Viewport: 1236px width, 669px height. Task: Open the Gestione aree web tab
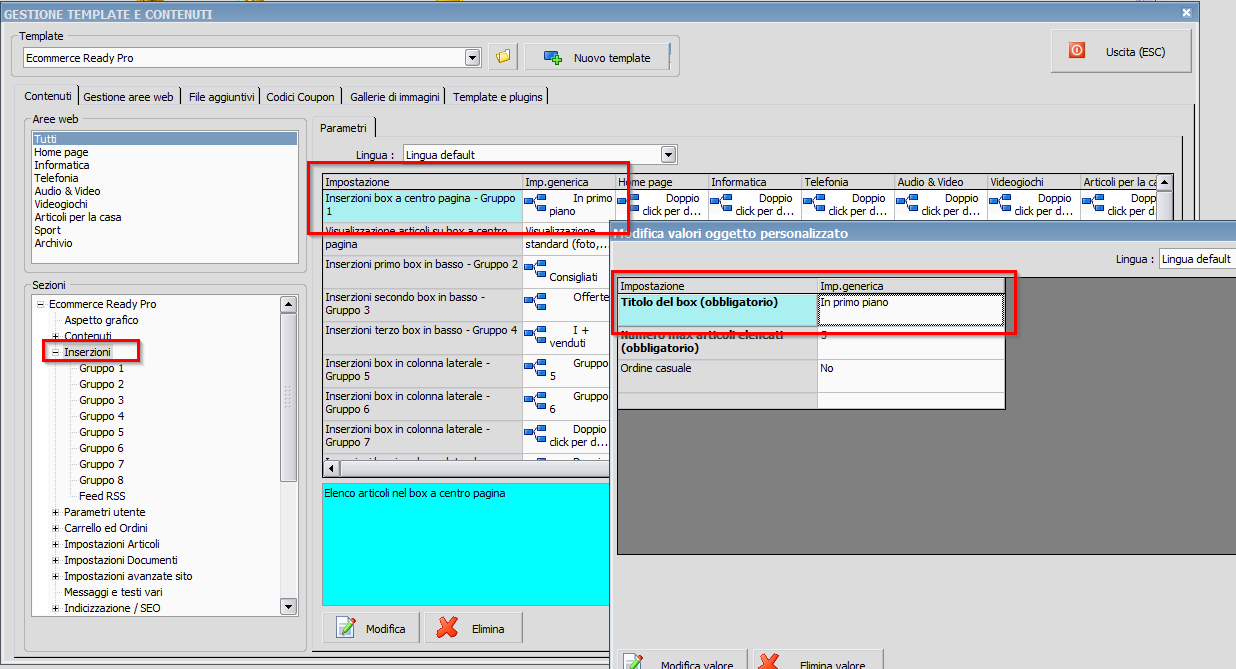coord(128,97)
